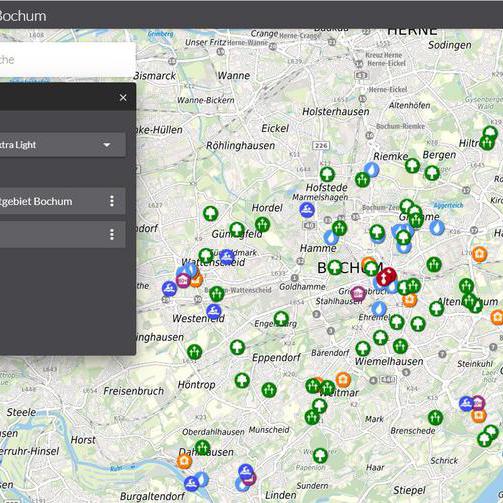Select the 'tgebiet Bochum' layer row
The image size is (503, 503).
tap(63, 201)
